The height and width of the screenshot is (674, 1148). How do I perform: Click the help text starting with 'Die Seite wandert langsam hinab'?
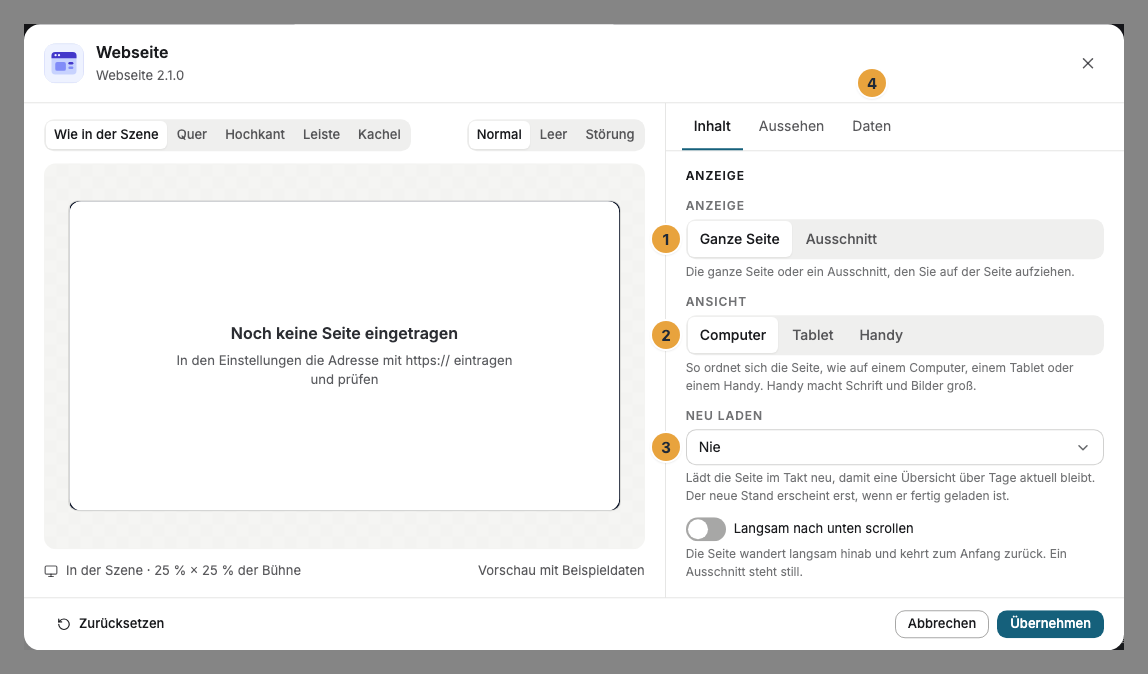[876, 563]
